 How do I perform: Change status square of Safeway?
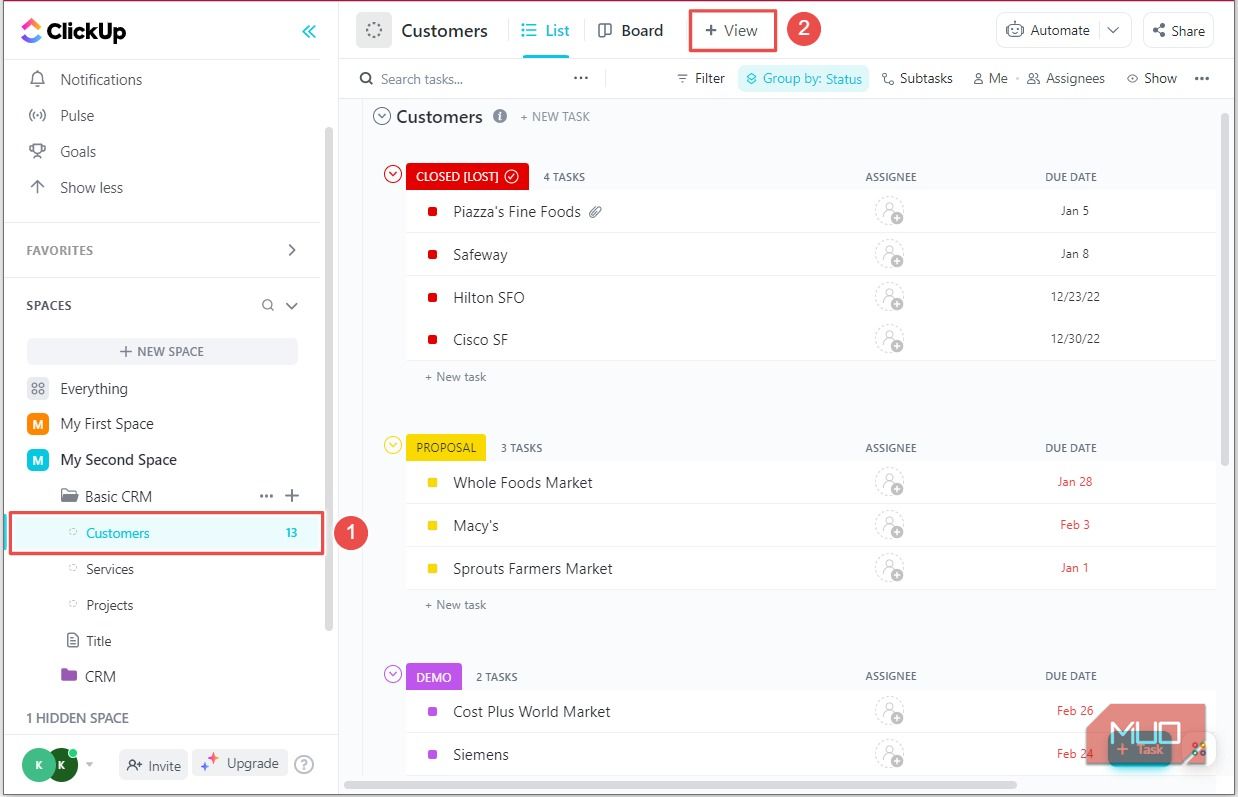click(433, 255)
